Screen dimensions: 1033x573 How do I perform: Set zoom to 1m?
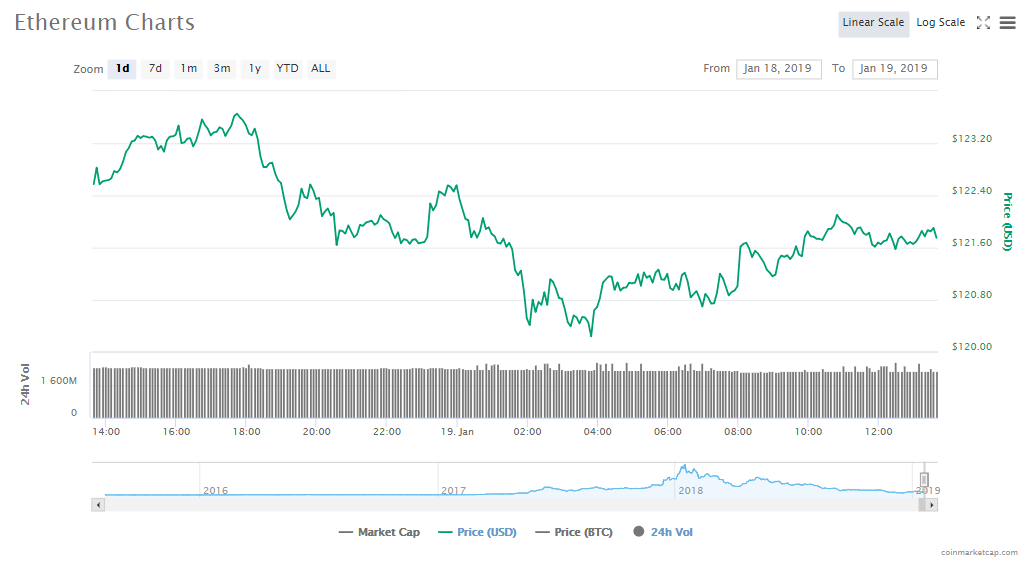click(188, 69)
